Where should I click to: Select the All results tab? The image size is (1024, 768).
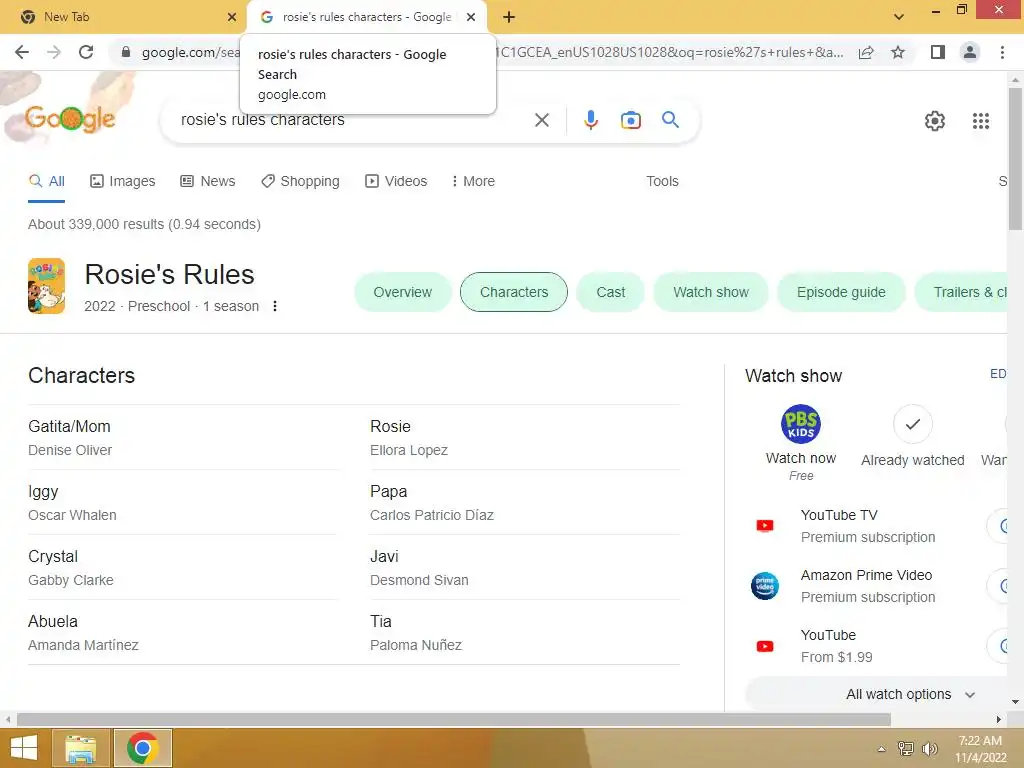46,182
